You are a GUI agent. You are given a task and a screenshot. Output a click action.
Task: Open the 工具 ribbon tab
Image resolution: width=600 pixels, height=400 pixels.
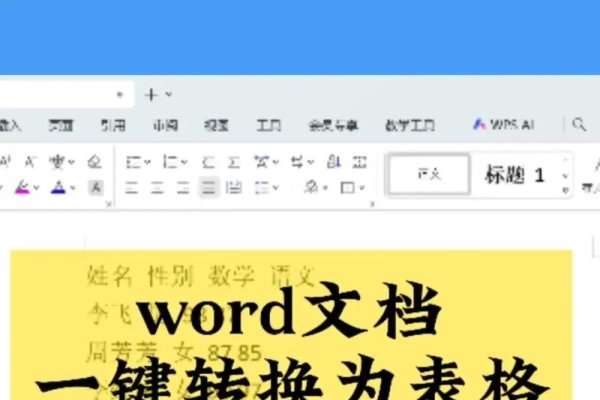[269, 125]
